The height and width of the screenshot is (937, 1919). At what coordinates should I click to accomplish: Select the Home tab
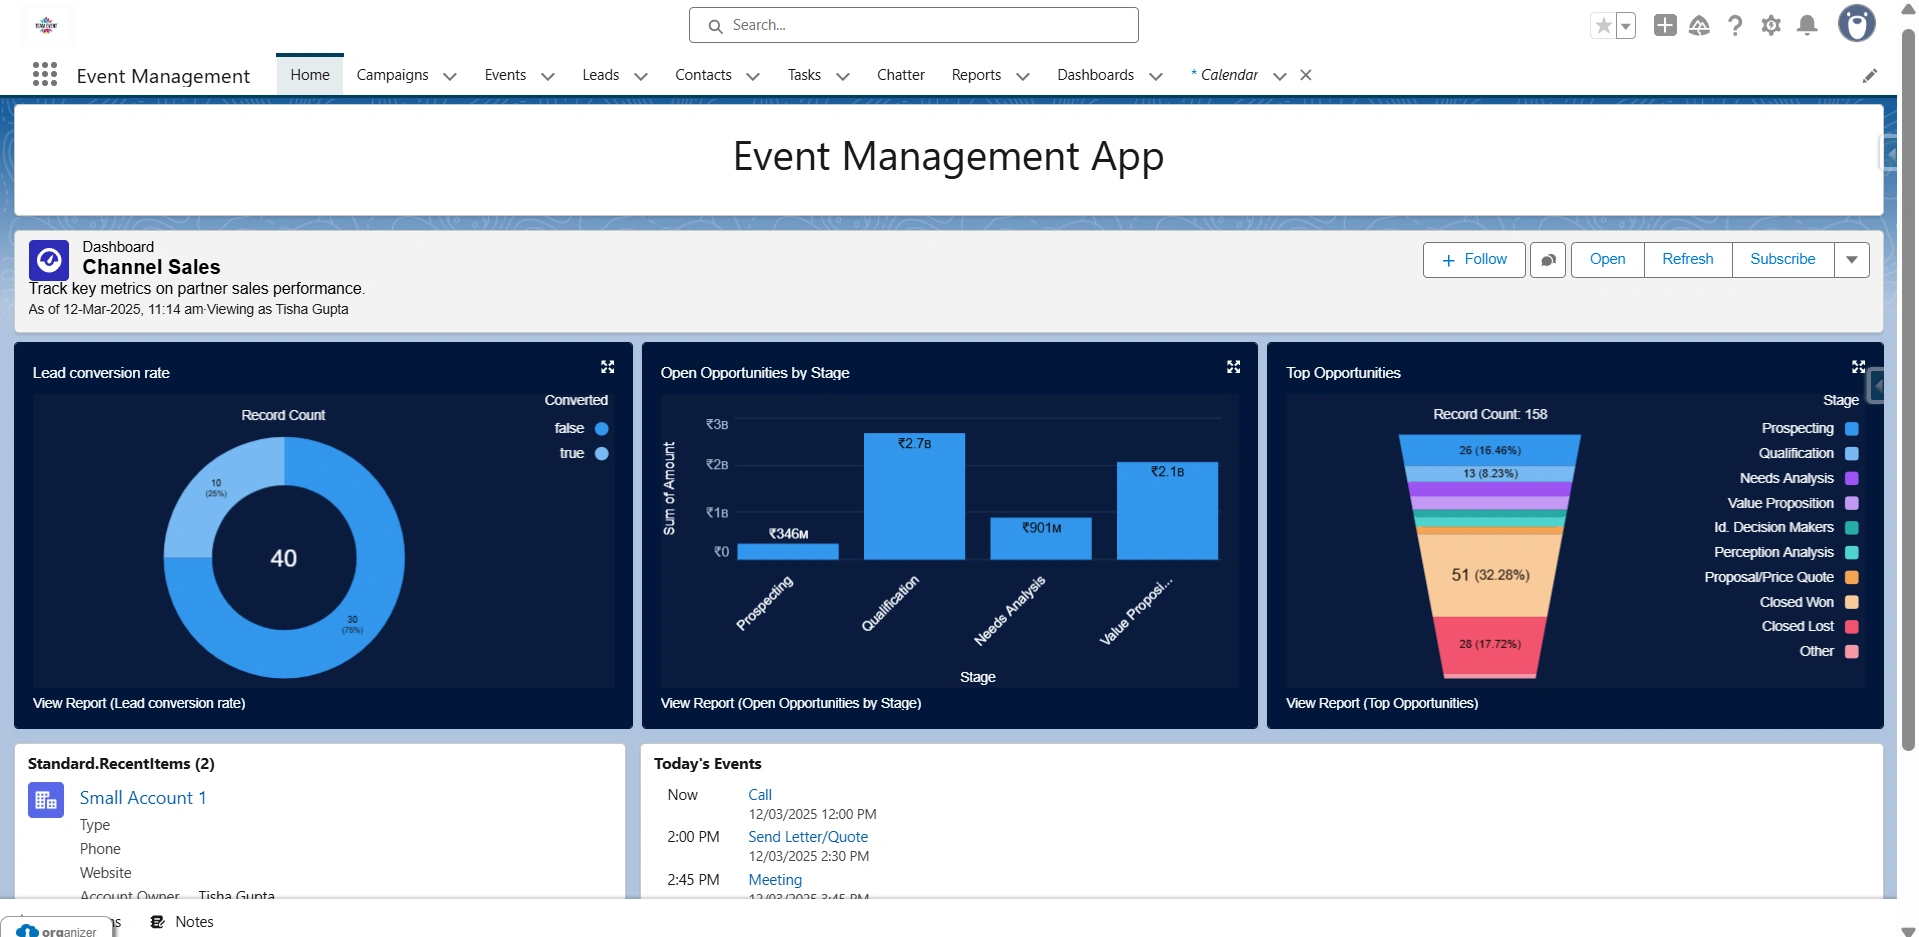309,73
